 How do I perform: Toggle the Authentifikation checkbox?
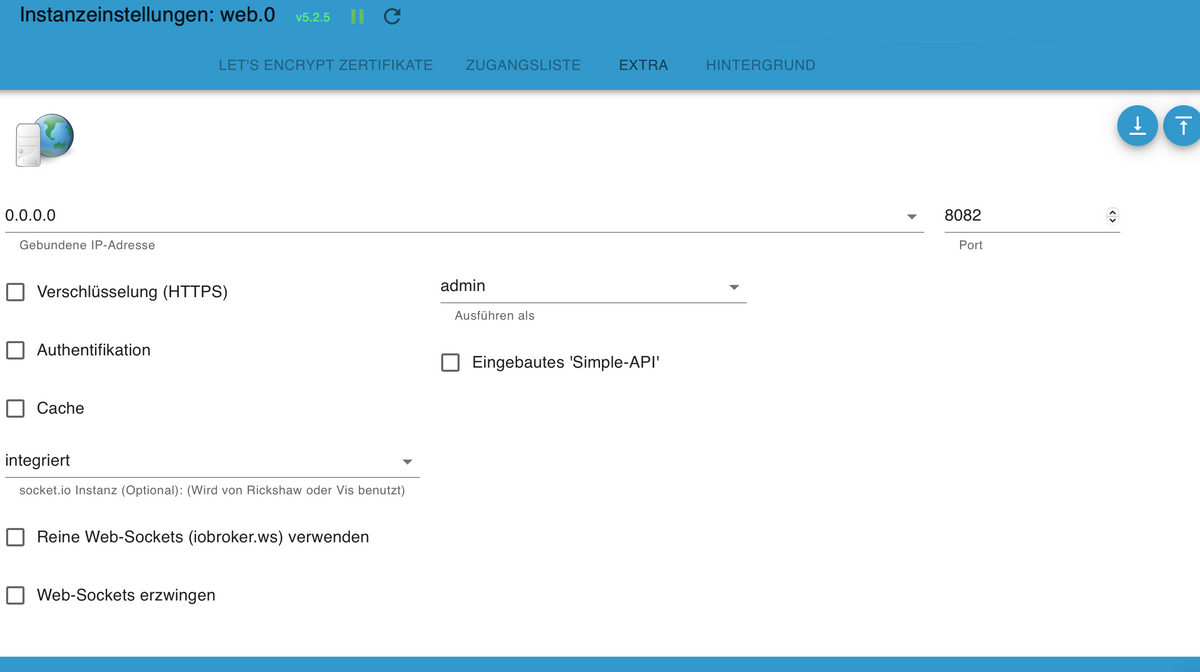[x=16, y=350]
